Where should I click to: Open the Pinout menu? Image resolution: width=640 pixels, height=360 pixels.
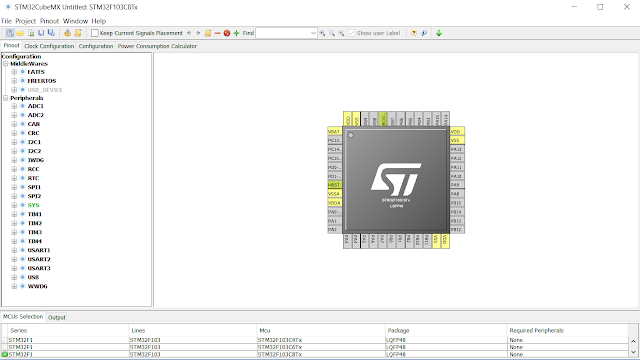(x=49, y=21)
